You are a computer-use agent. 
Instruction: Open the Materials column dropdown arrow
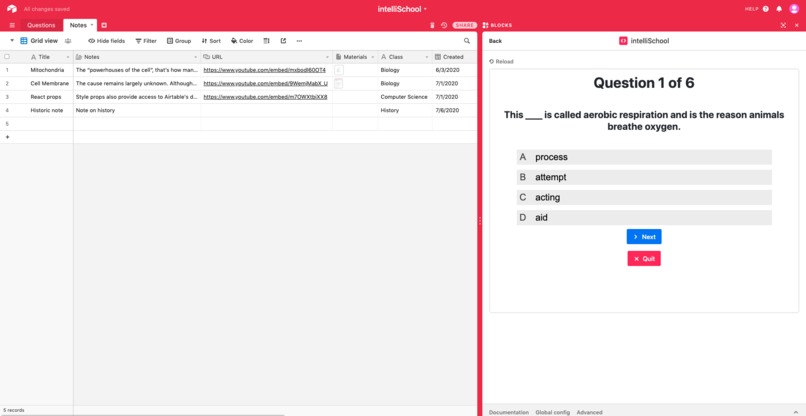pos(373,57)
